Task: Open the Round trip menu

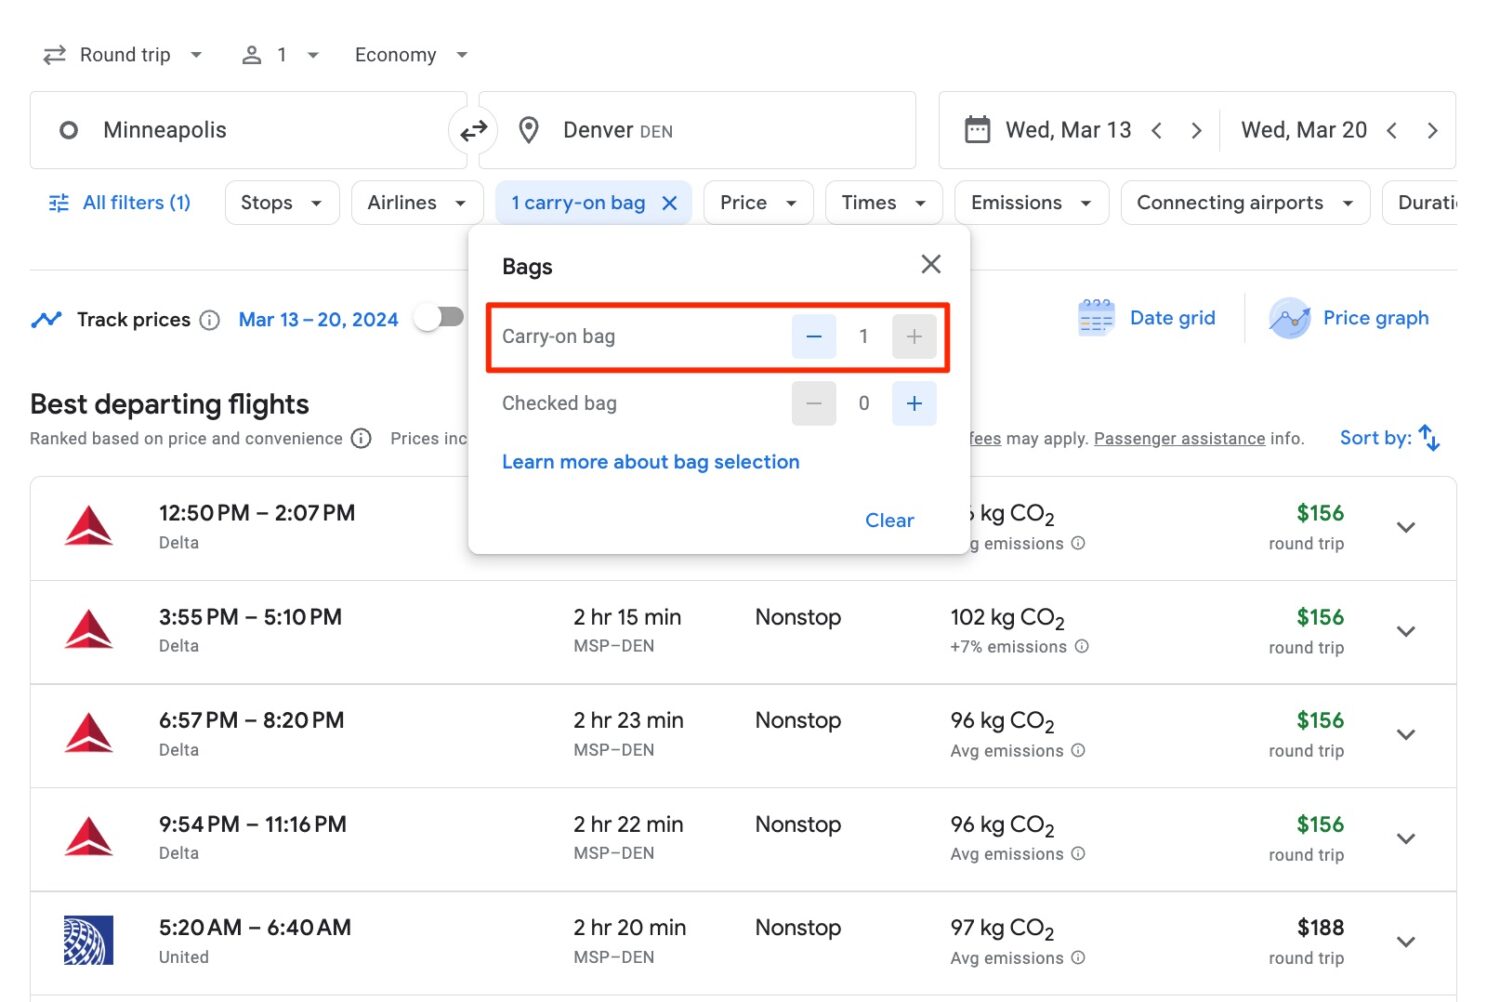Action: point(122,54)
